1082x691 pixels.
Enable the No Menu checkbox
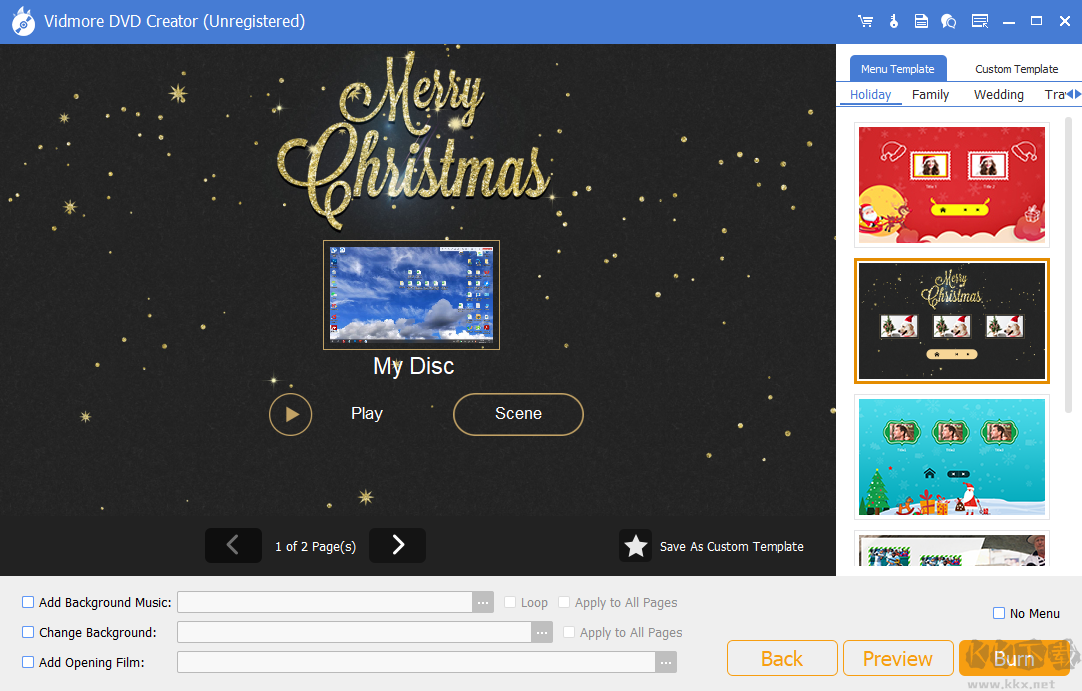pos(997,613)
